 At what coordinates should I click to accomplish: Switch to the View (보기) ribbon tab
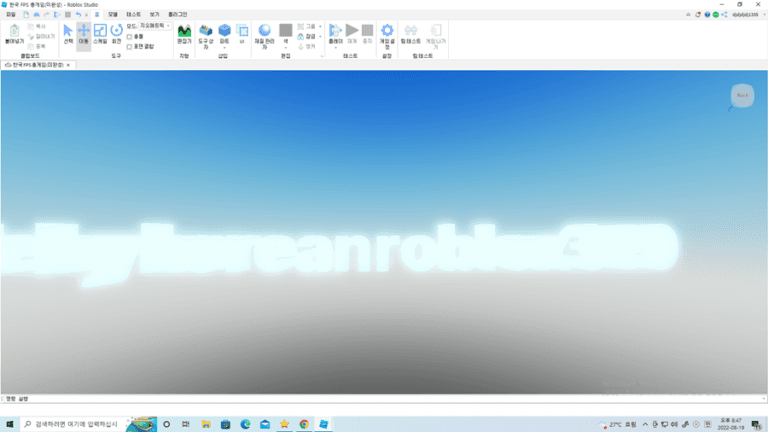[154, 14]
